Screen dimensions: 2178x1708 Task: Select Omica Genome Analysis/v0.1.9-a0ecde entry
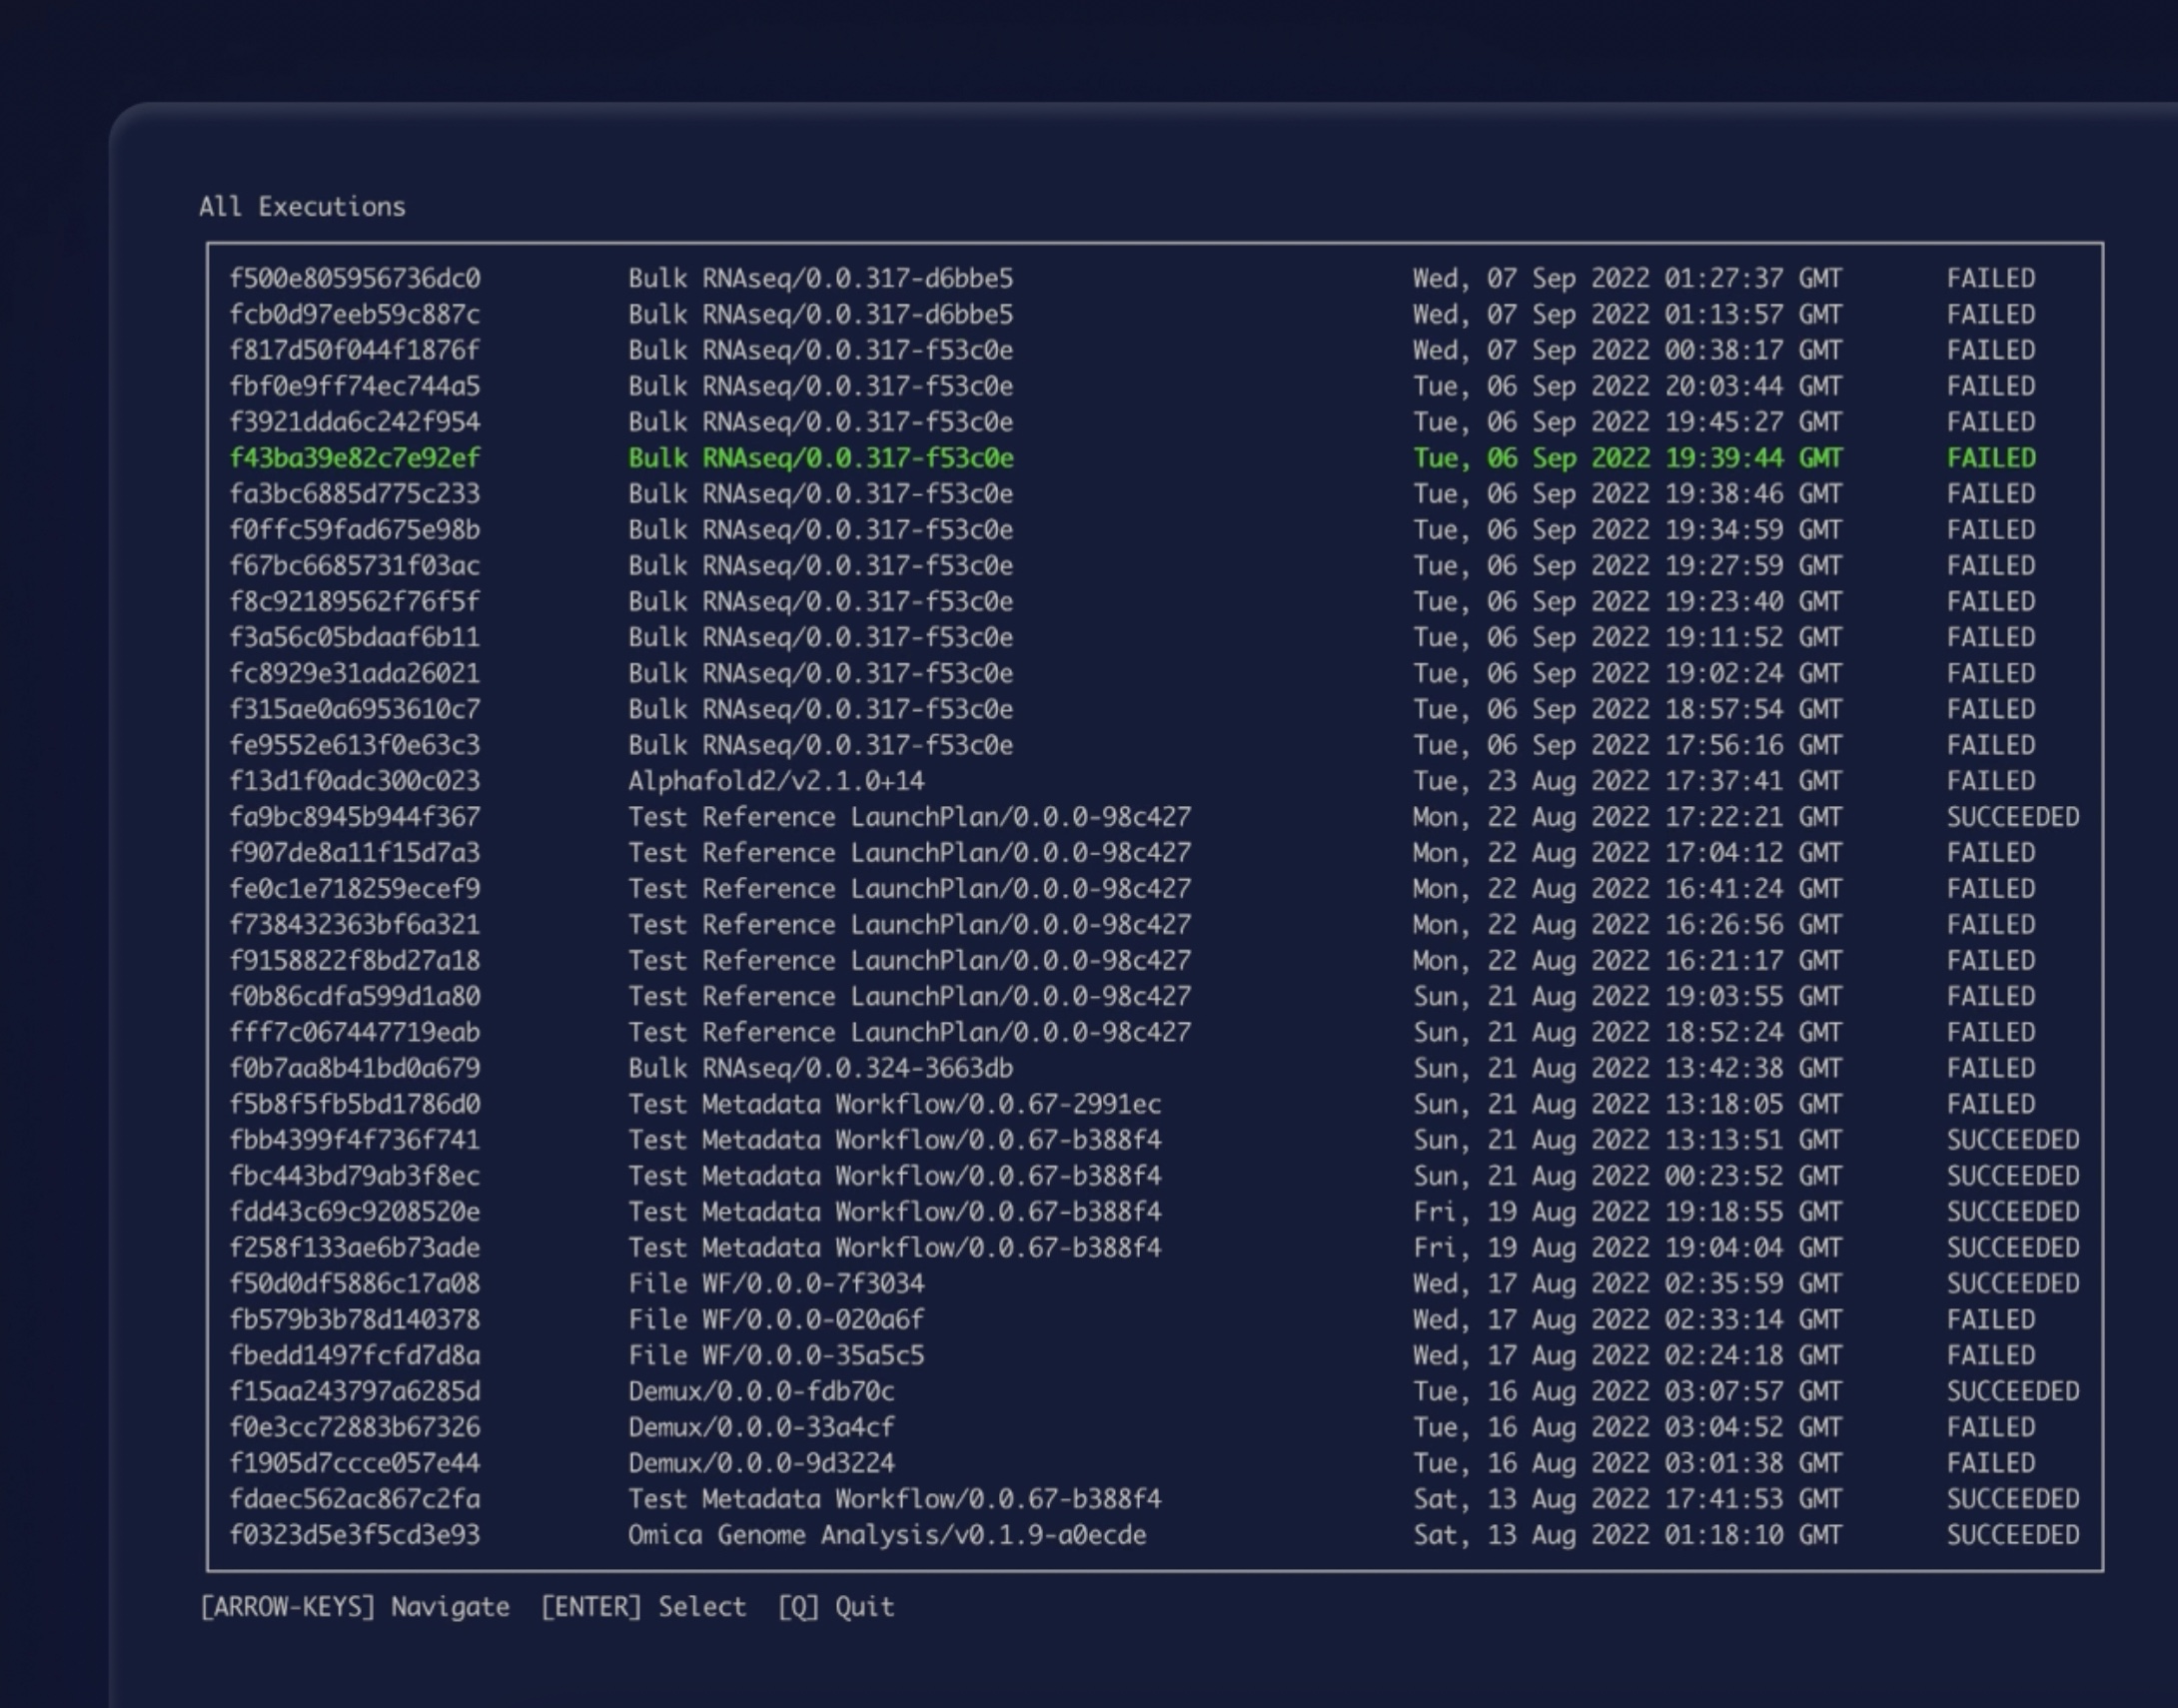pos(886,1535)
